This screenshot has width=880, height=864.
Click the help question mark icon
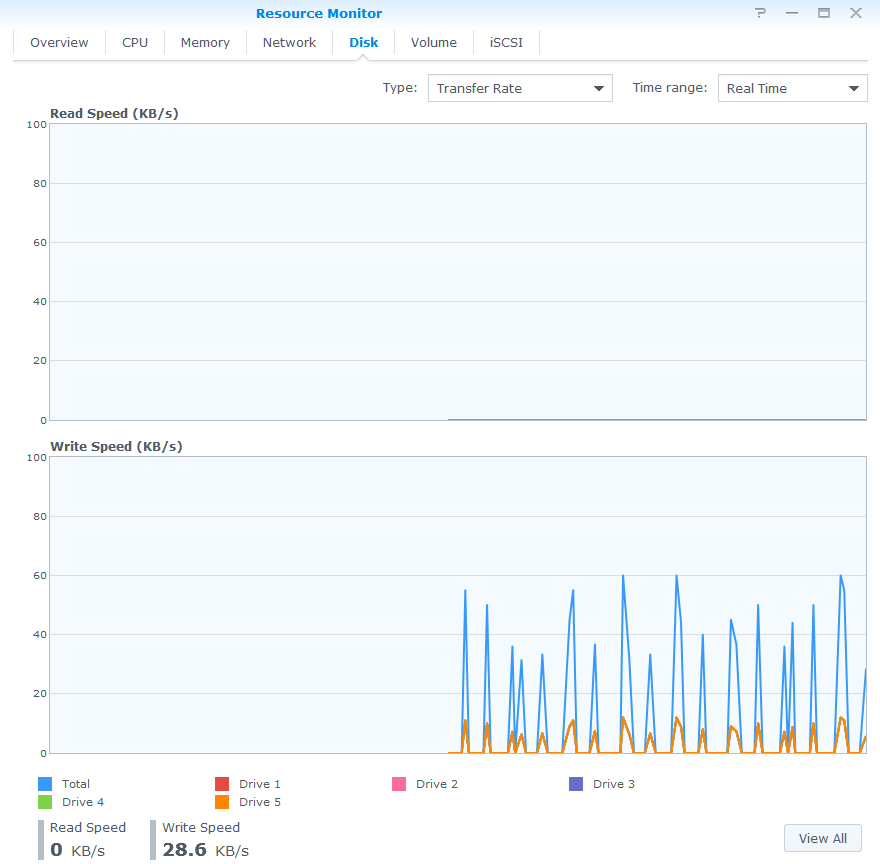760,13
